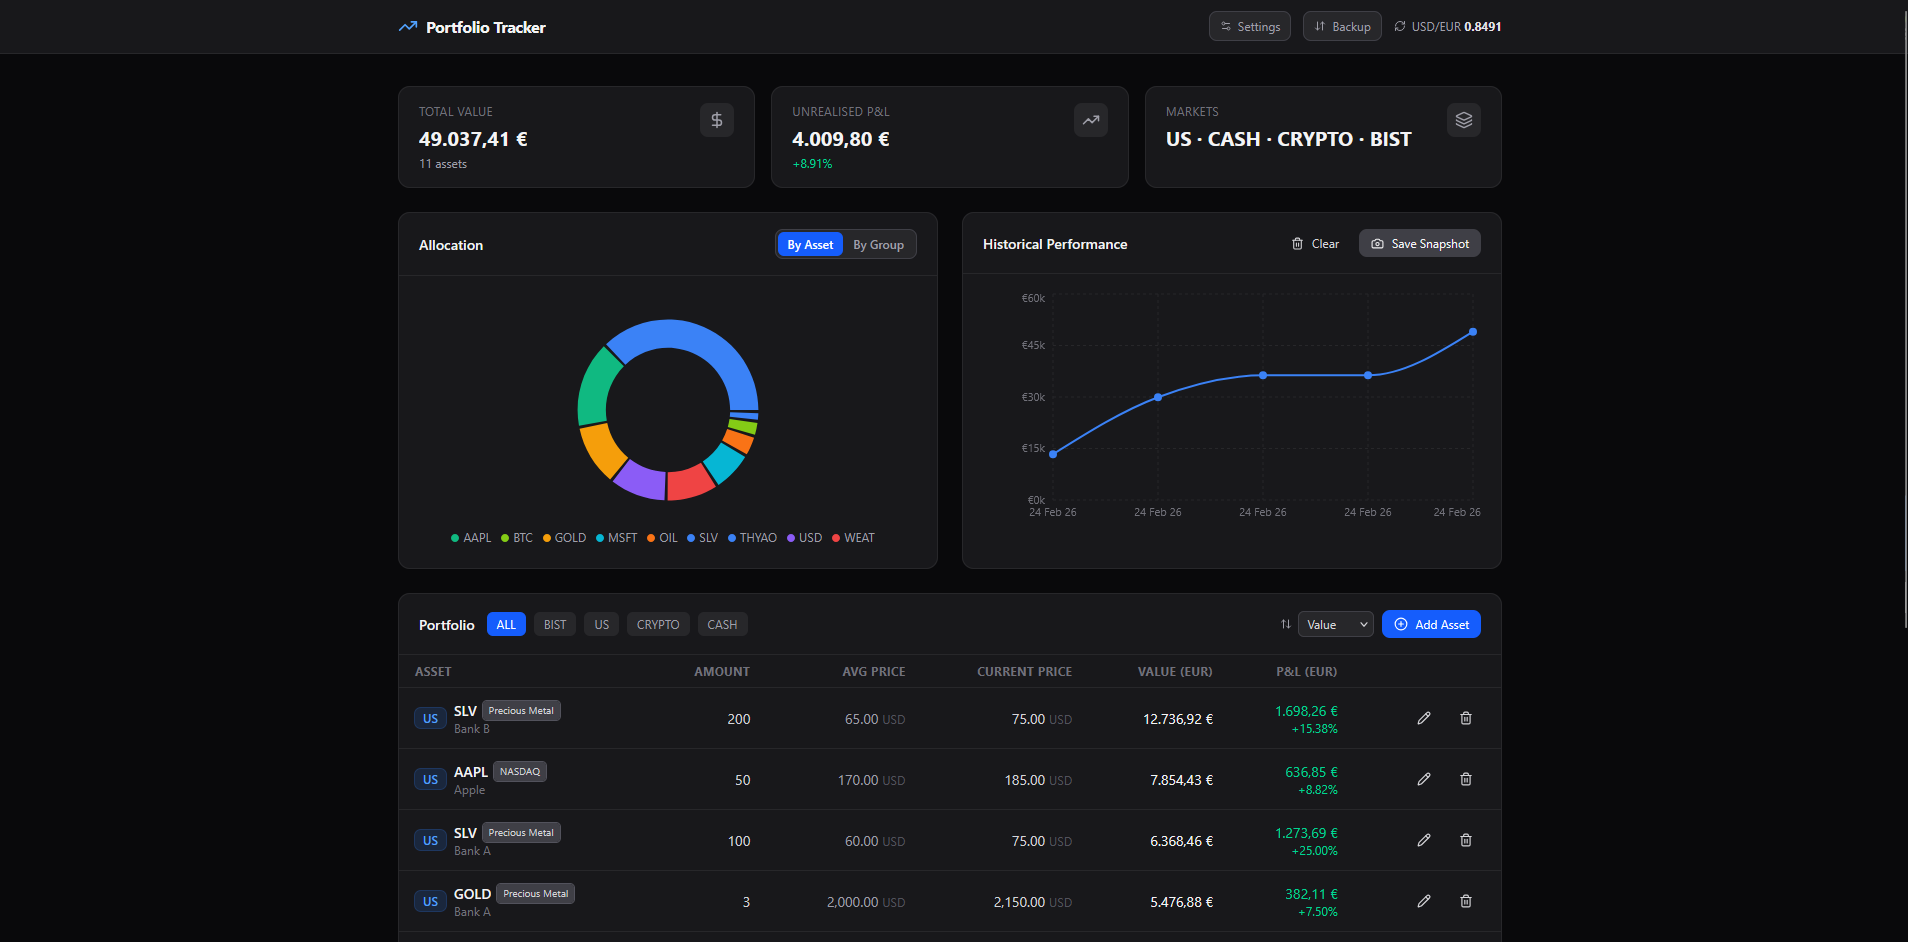The image size is (1908, 942).
Task: Click the layers icon on the Markets card
Action: coord(1463,119)
